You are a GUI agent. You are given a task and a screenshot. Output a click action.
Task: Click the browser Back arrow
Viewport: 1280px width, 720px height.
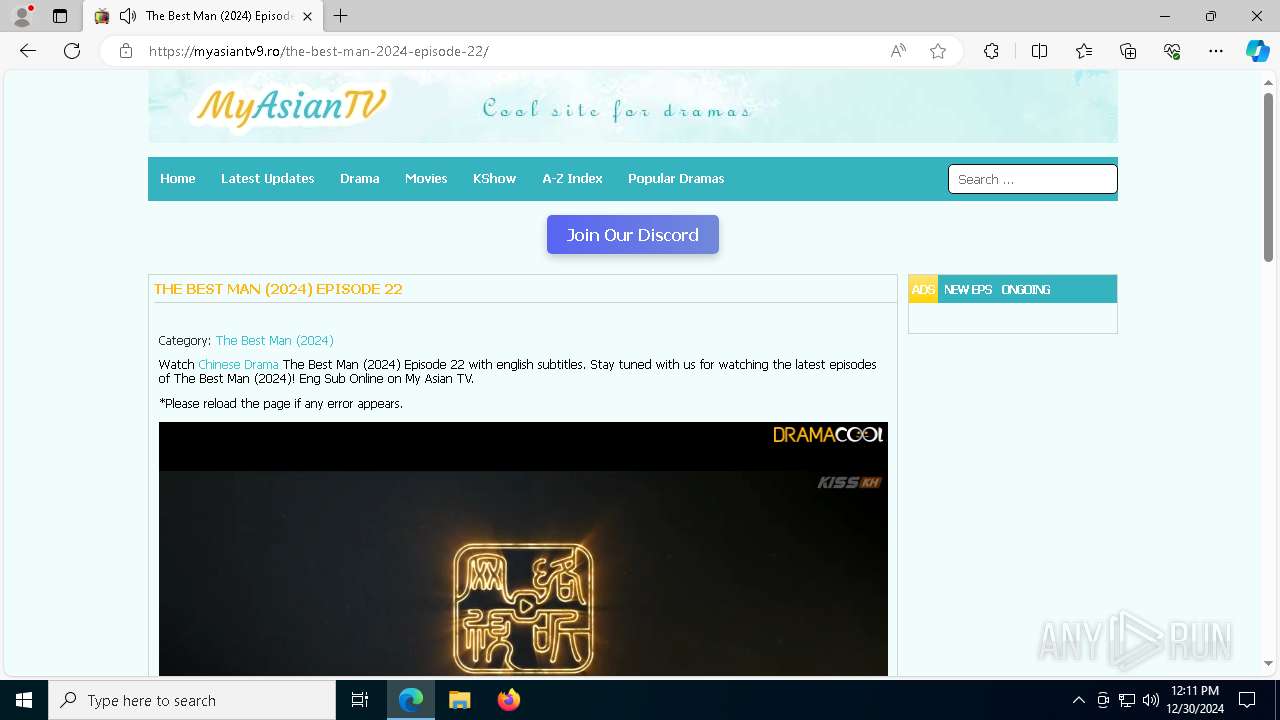28,51
